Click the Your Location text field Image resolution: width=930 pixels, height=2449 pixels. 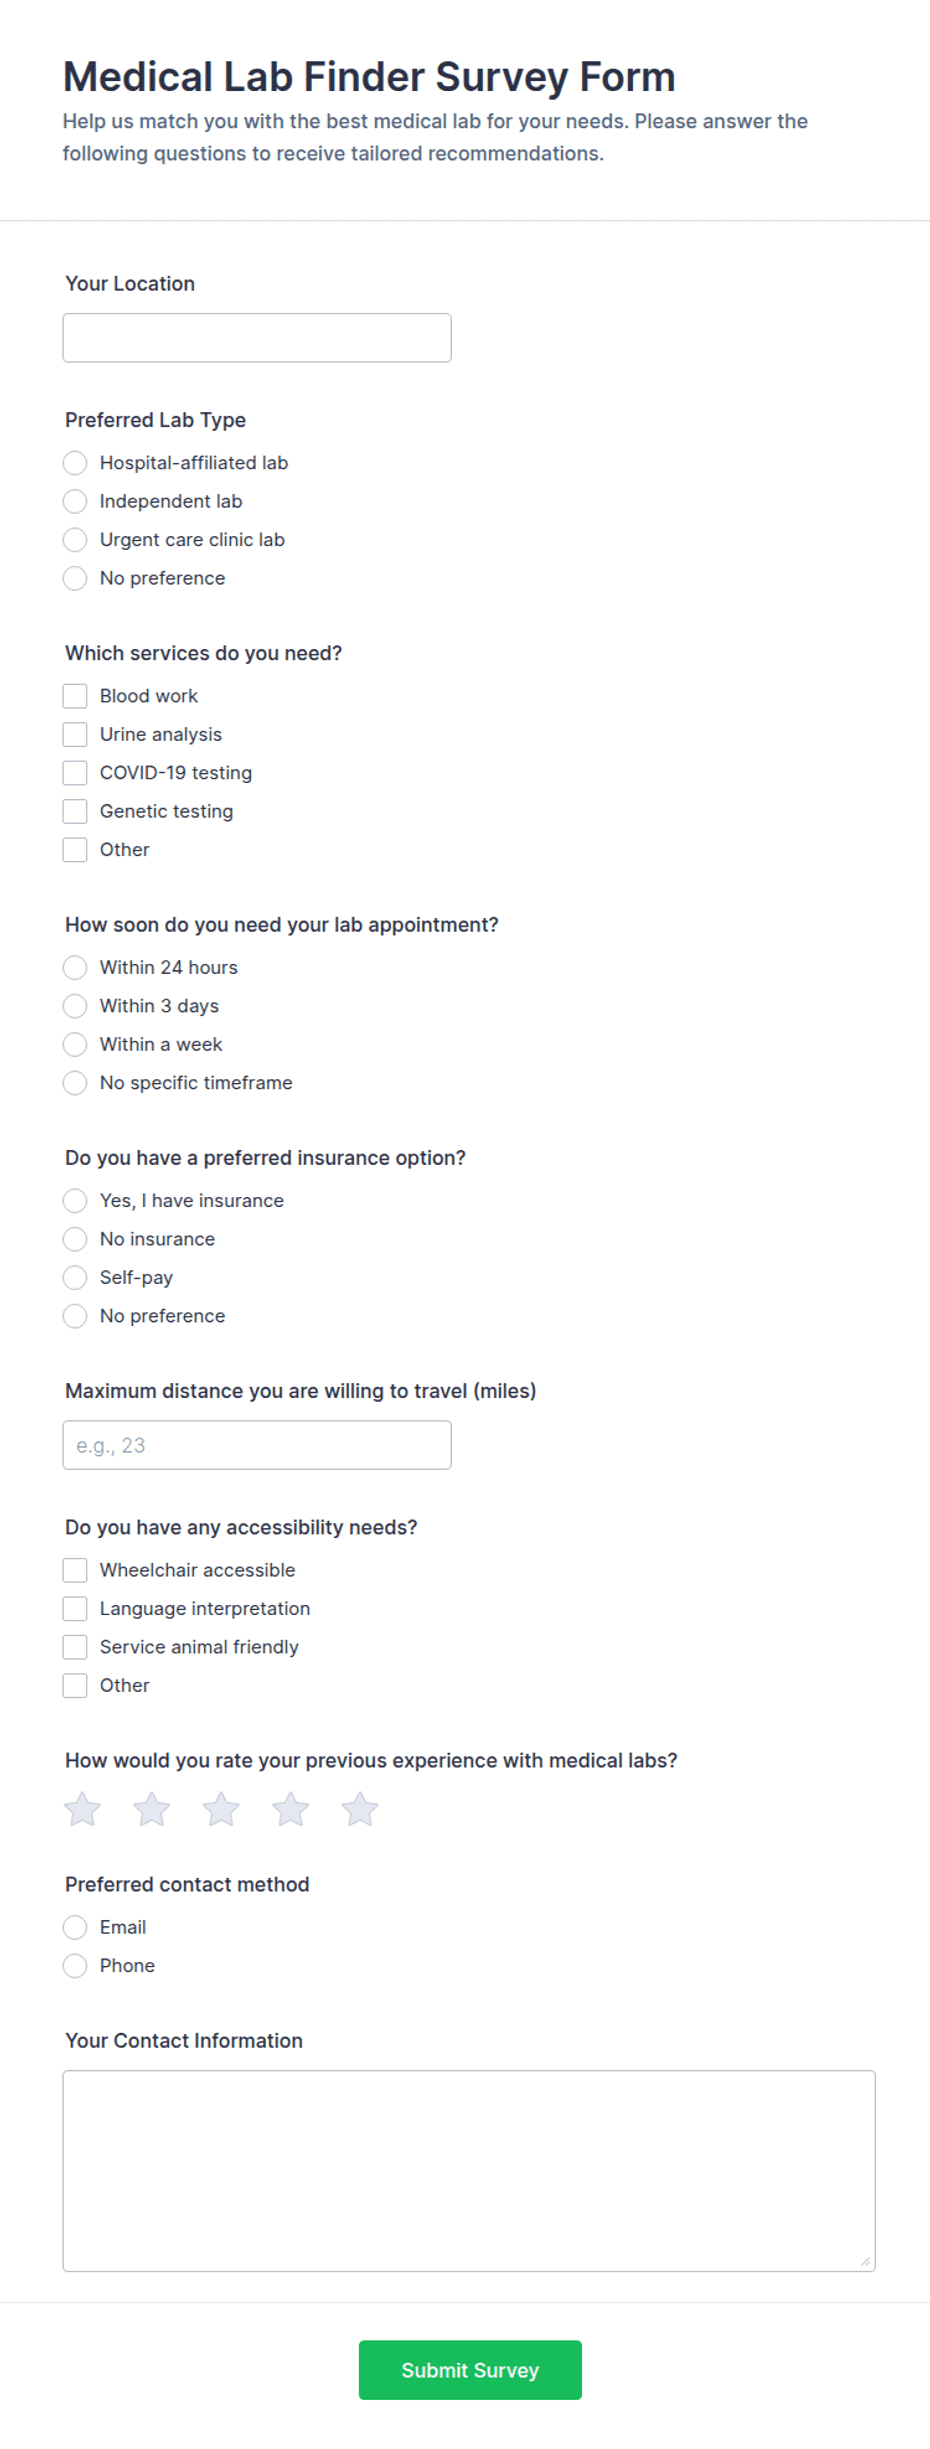pyautogui.click(x=257, y=338)
